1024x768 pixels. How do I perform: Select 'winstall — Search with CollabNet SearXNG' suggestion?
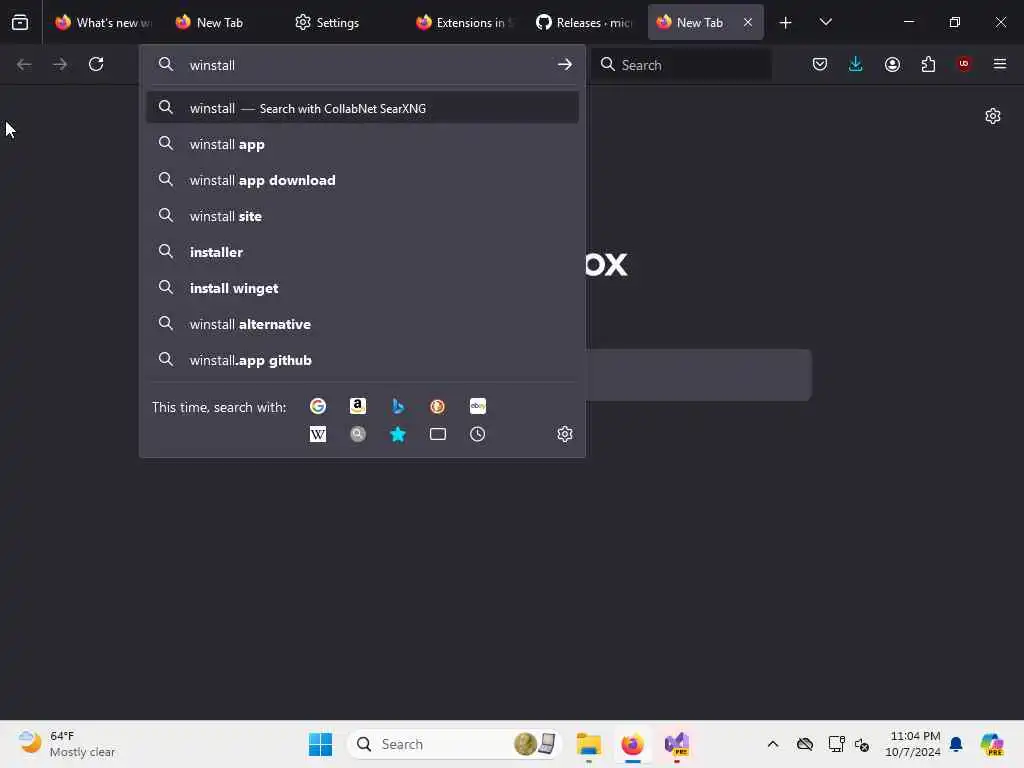(x=362, y=108)
